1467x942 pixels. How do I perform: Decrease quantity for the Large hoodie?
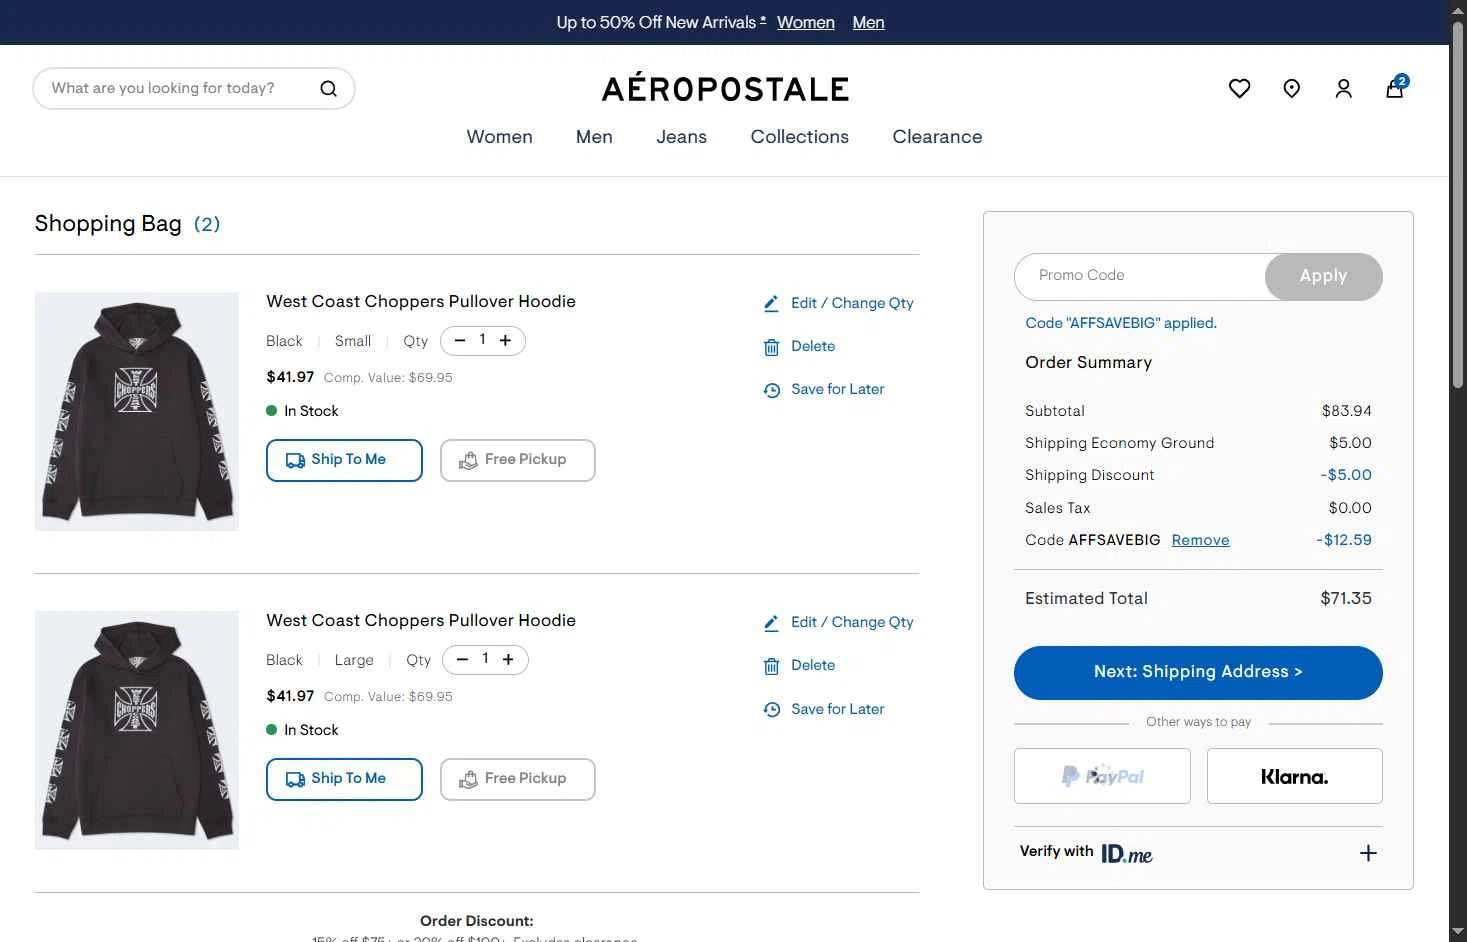point(462,660)
